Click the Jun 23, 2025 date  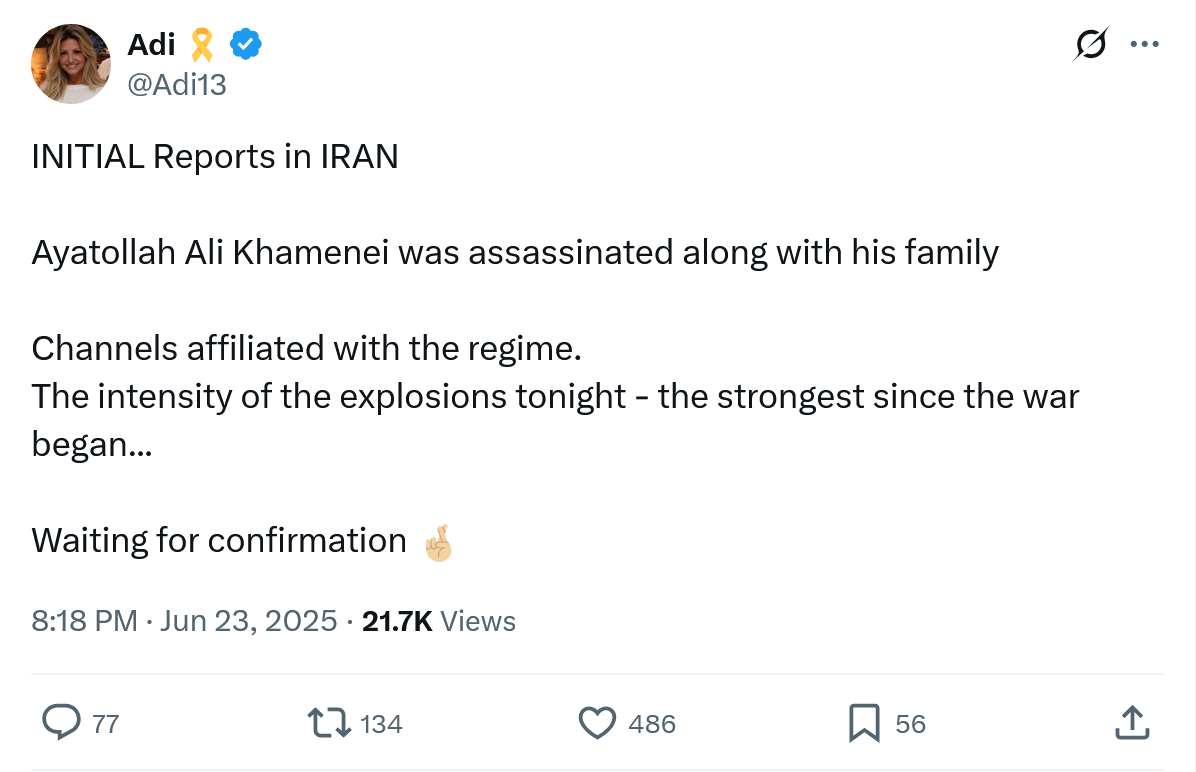[248, 621]
